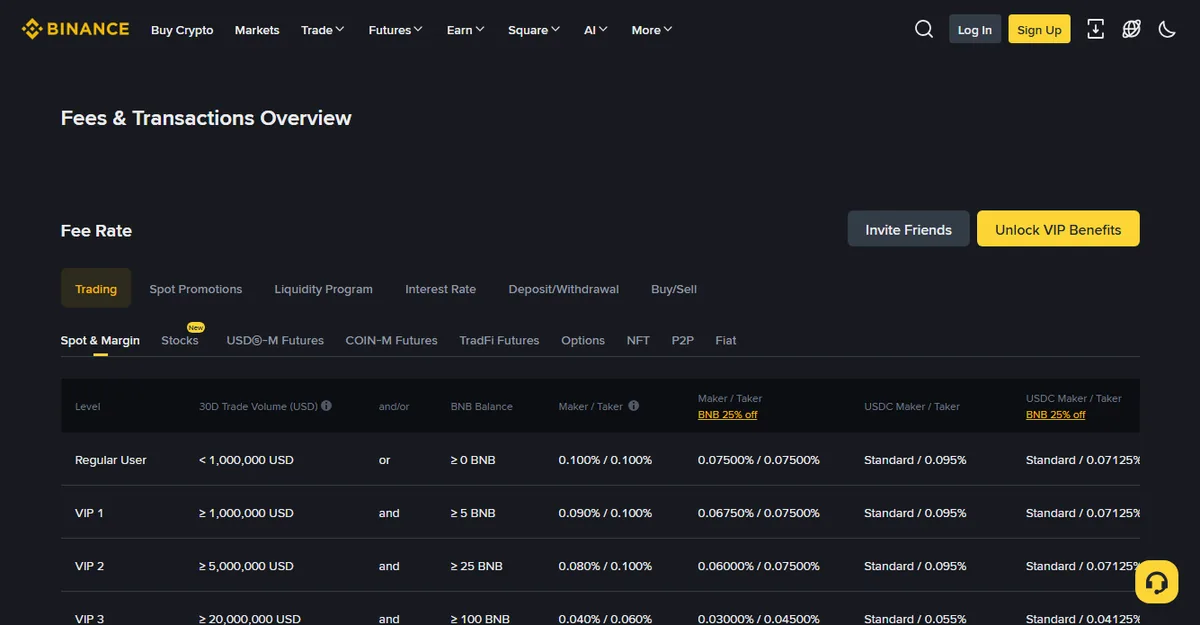Viewport: 1200px width, 625px height.
Task: Click BNB 25% off link under USDC Maker / Taker
Action: (1056, 414)
